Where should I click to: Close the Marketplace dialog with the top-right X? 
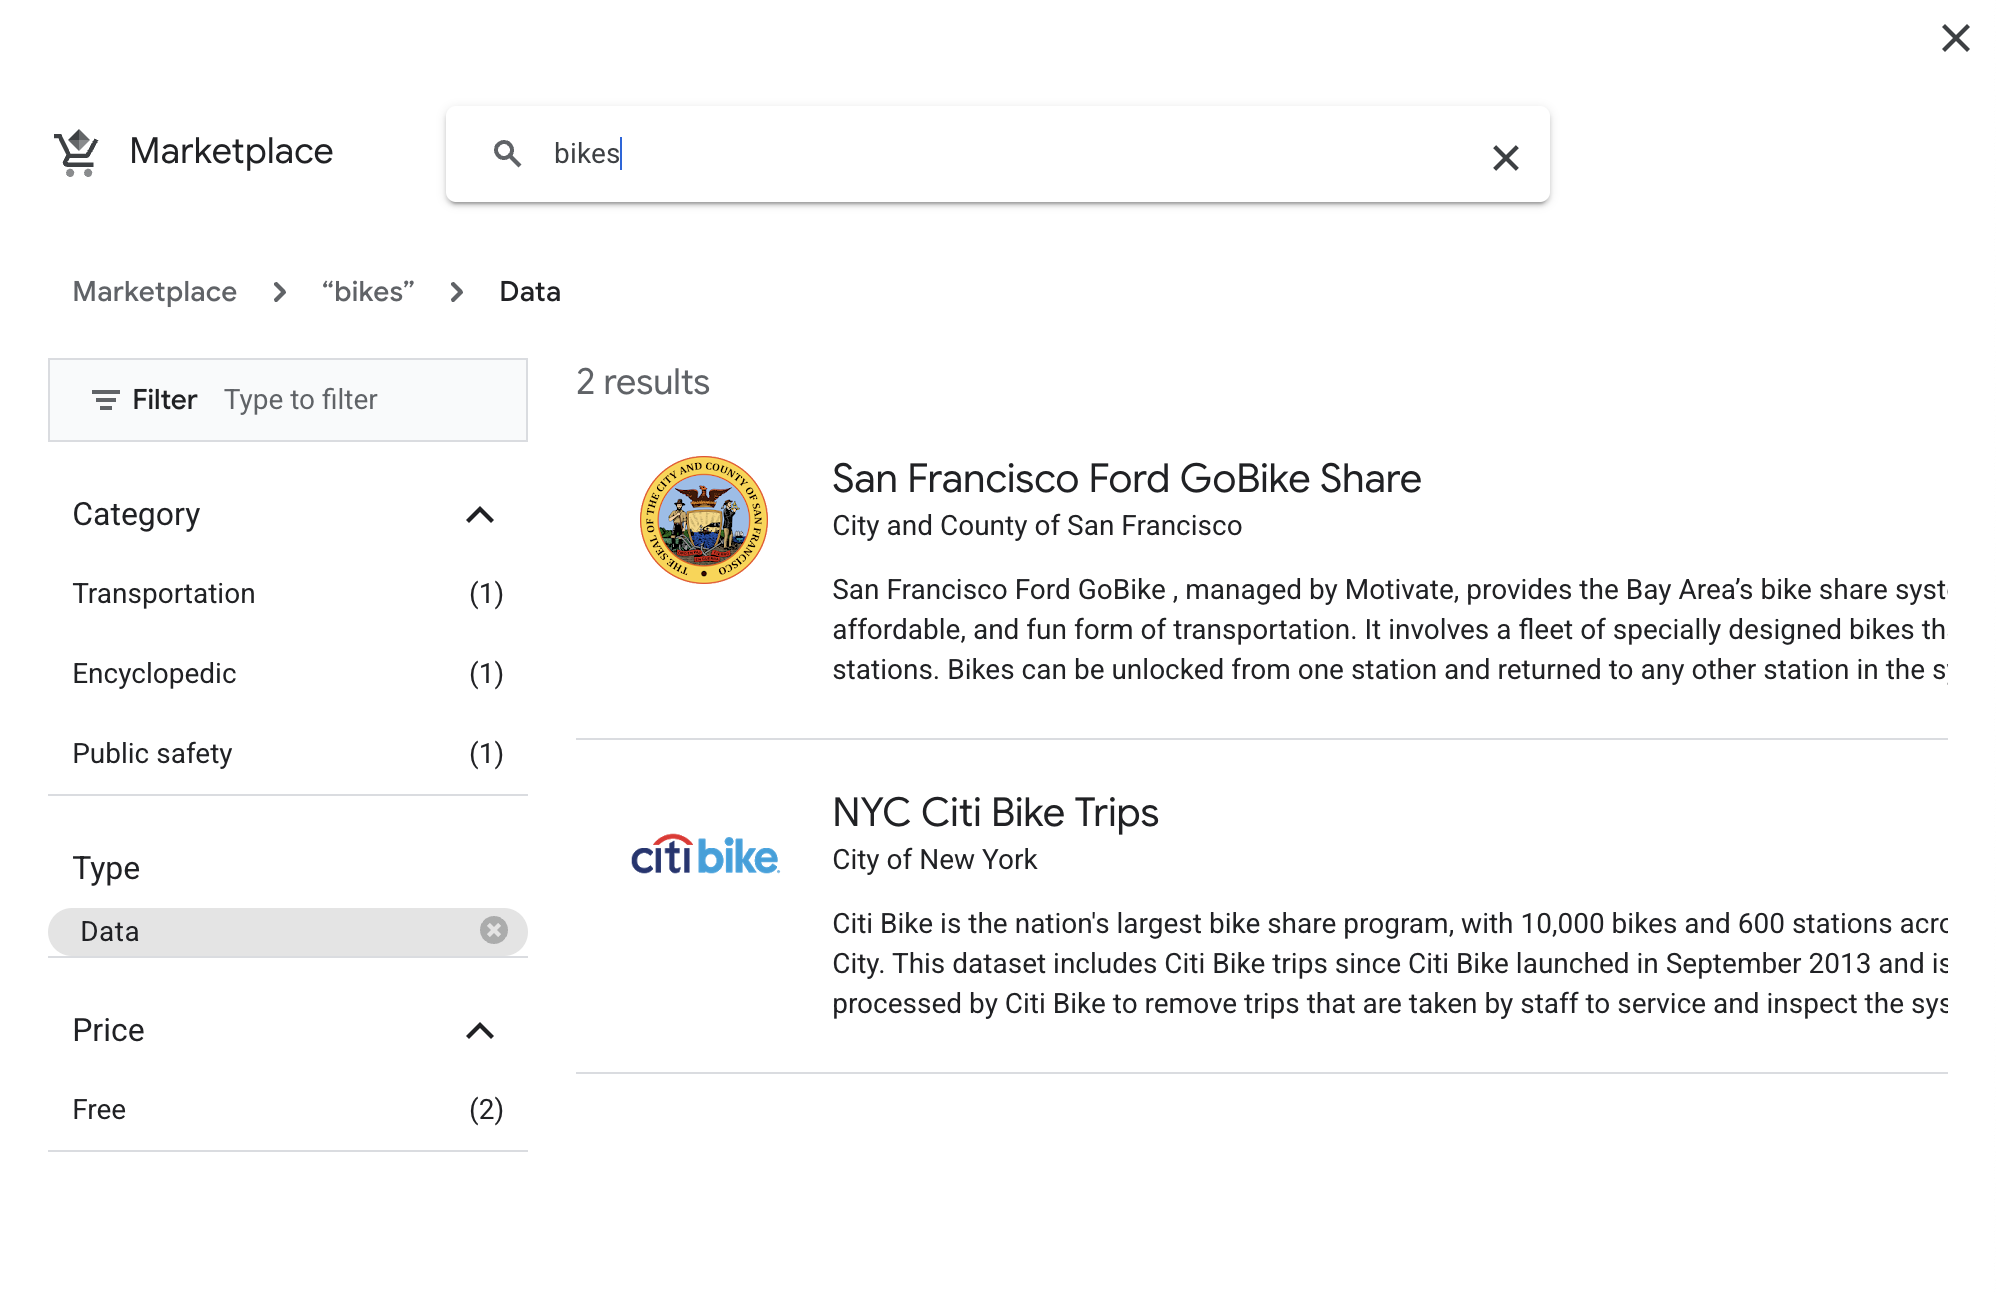coord(1955,38)
